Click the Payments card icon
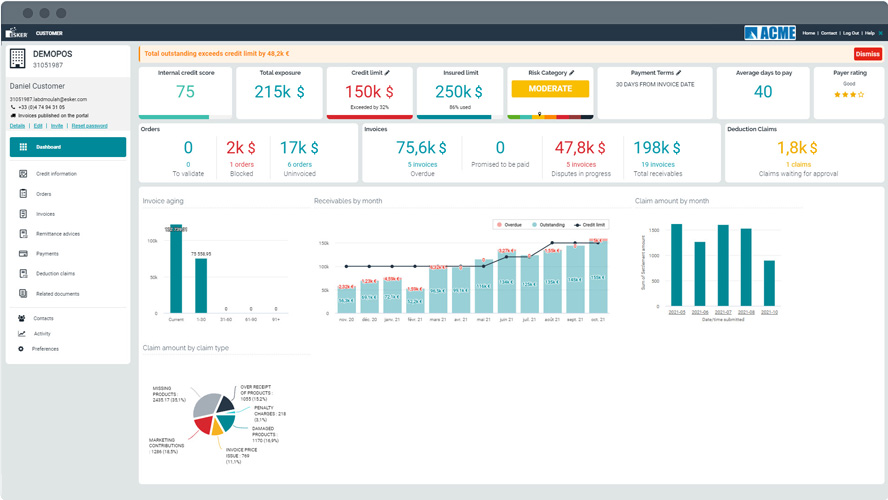This screenshot has width=888, height=500. click(x=23, y=254)
